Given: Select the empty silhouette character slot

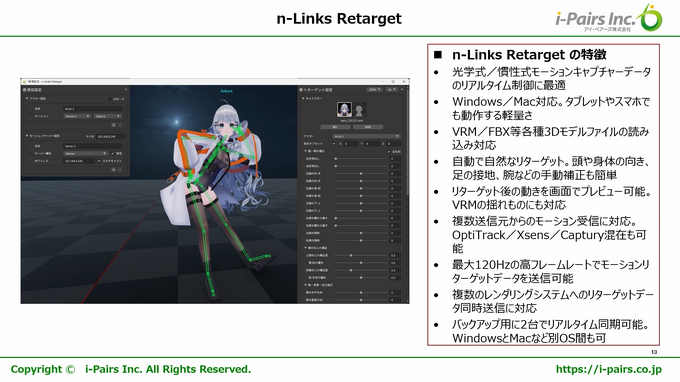Looking at the screenshot, I should (x=359, y=109).
